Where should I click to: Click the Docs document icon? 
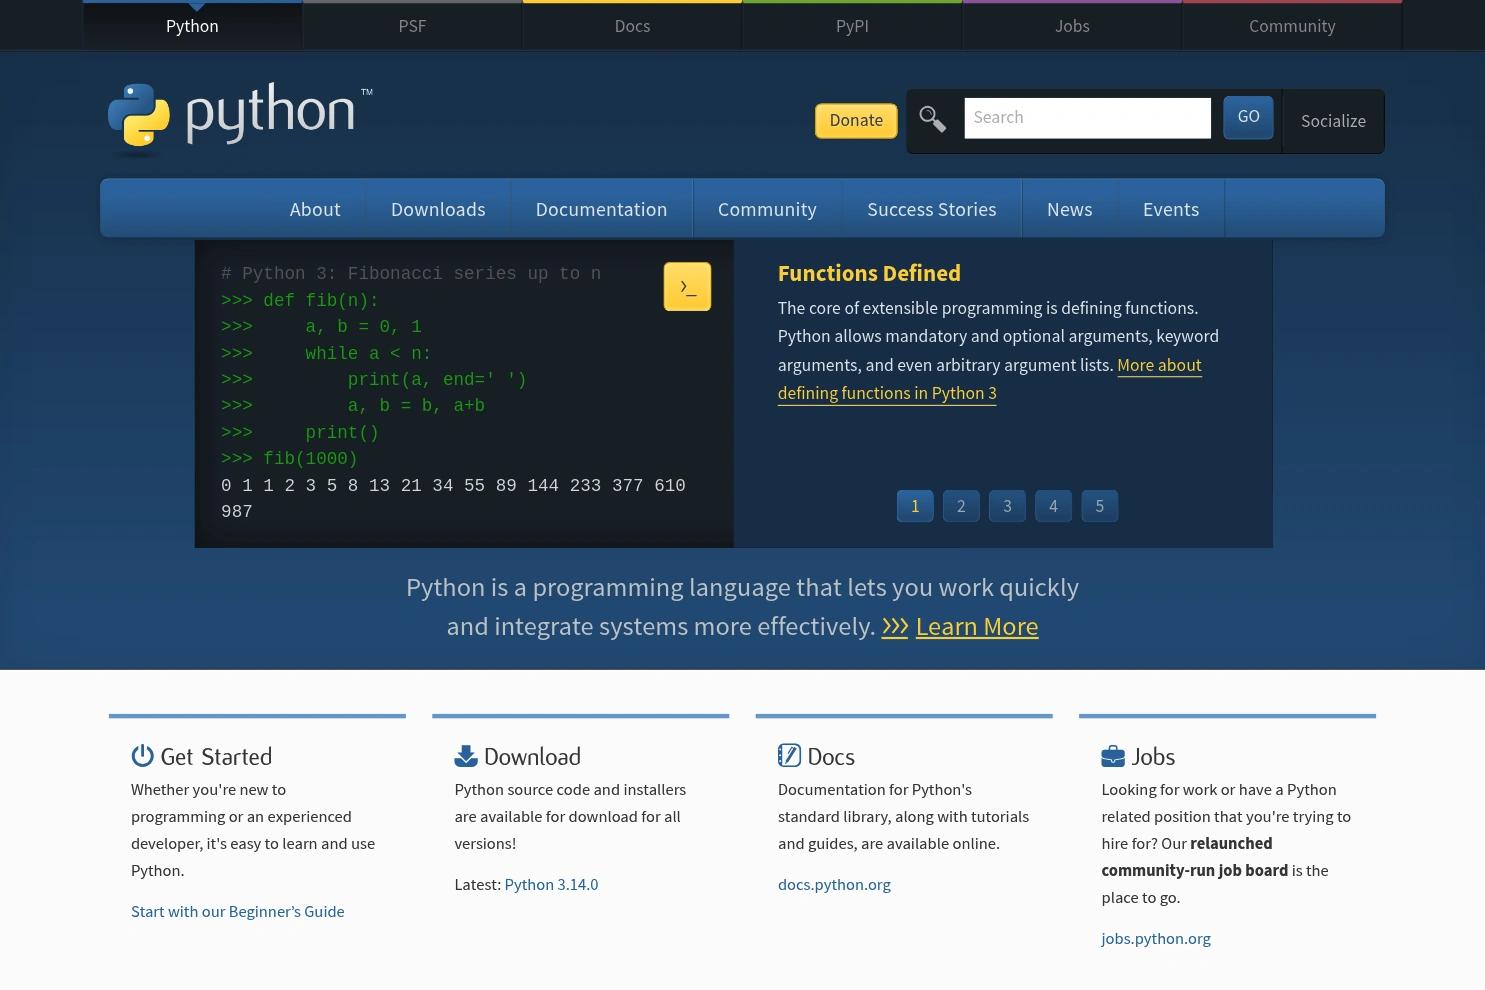790,755
